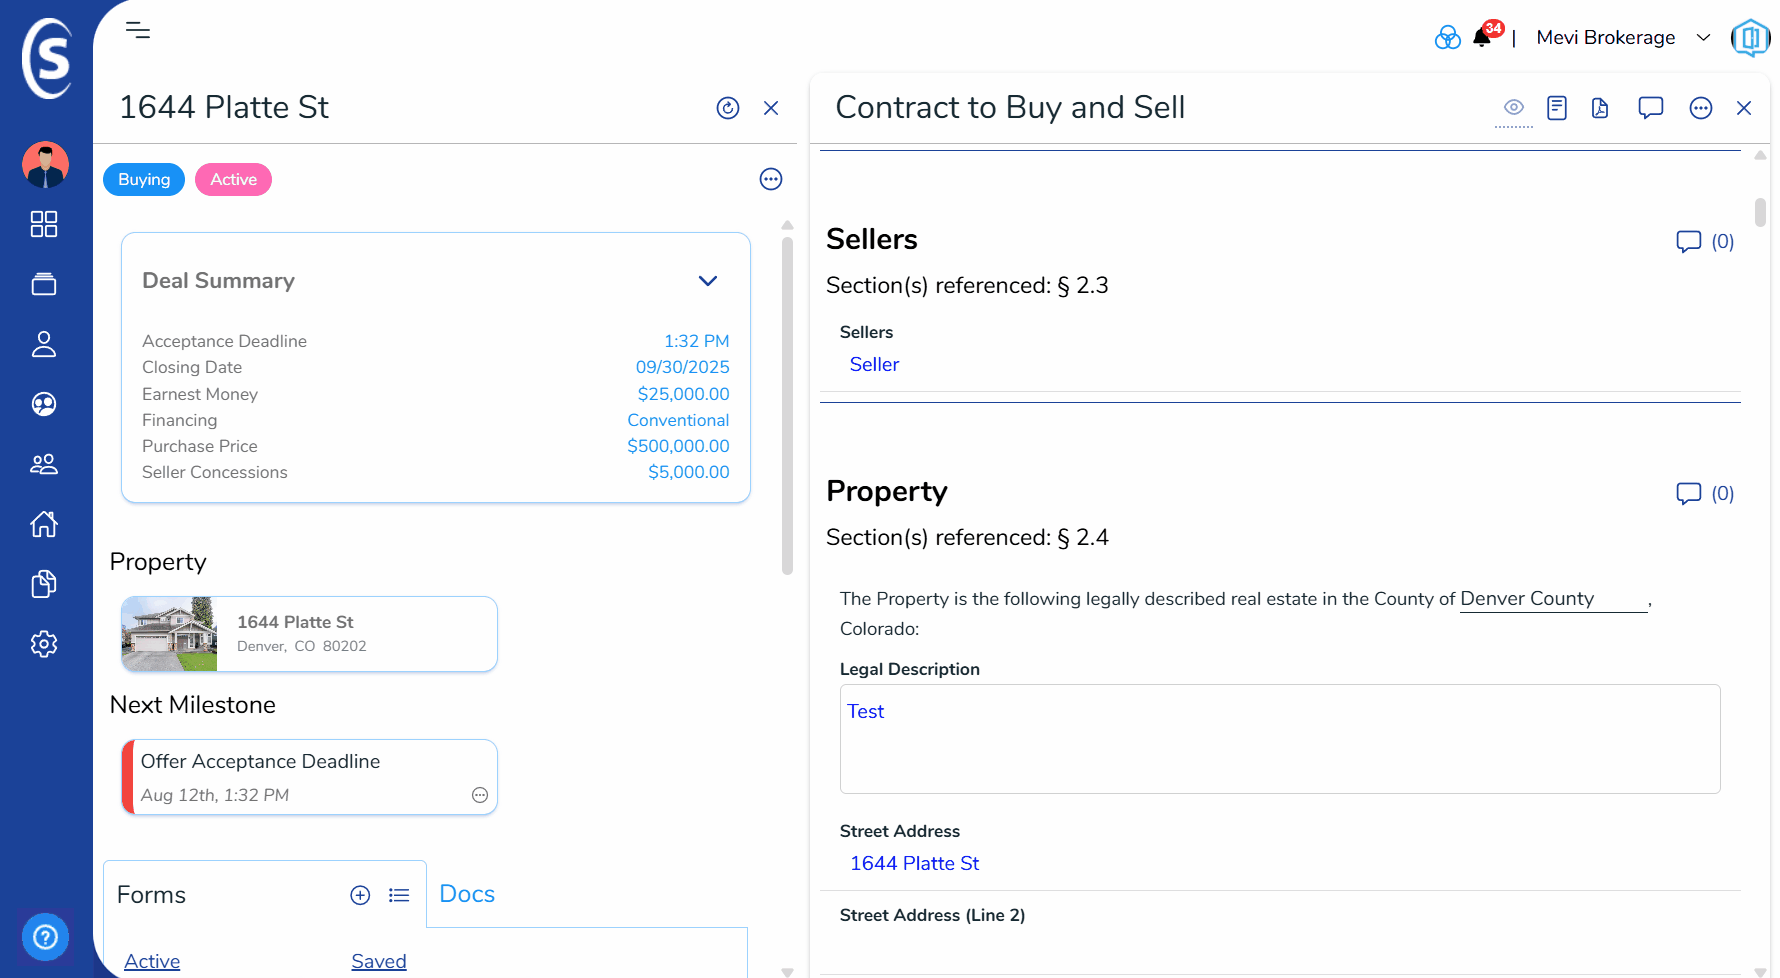Click the Conventional financing value
The image size is (1780, 978).
point(678,420)
